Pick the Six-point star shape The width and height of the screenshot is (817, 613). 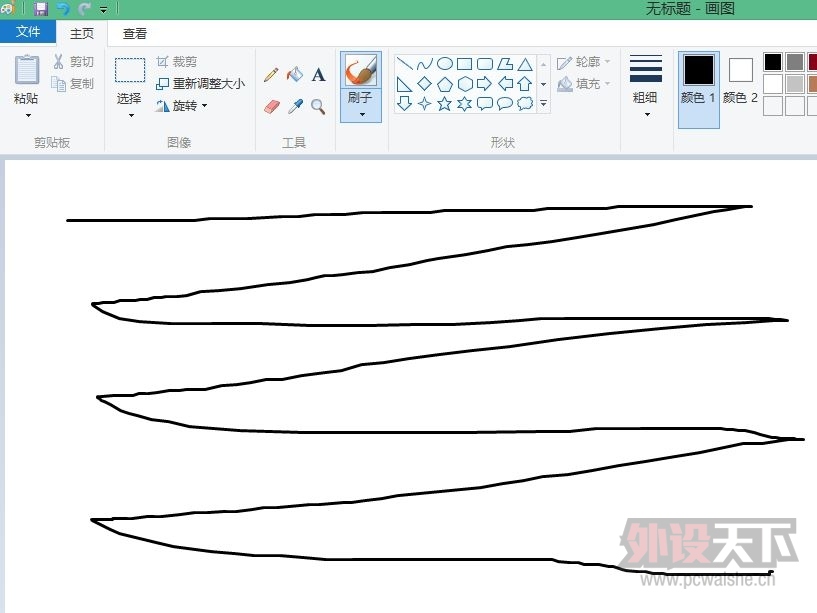tap(465, 103)
